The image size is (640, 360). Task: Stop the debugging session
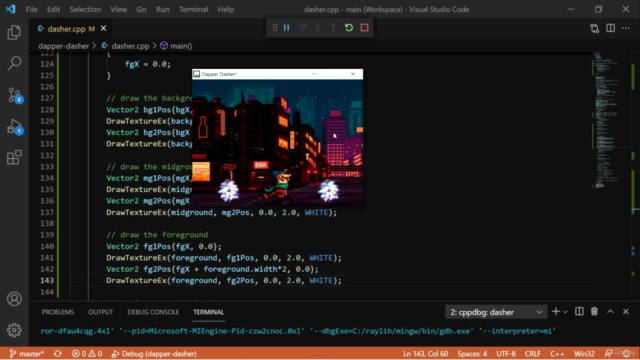(364, 28)
